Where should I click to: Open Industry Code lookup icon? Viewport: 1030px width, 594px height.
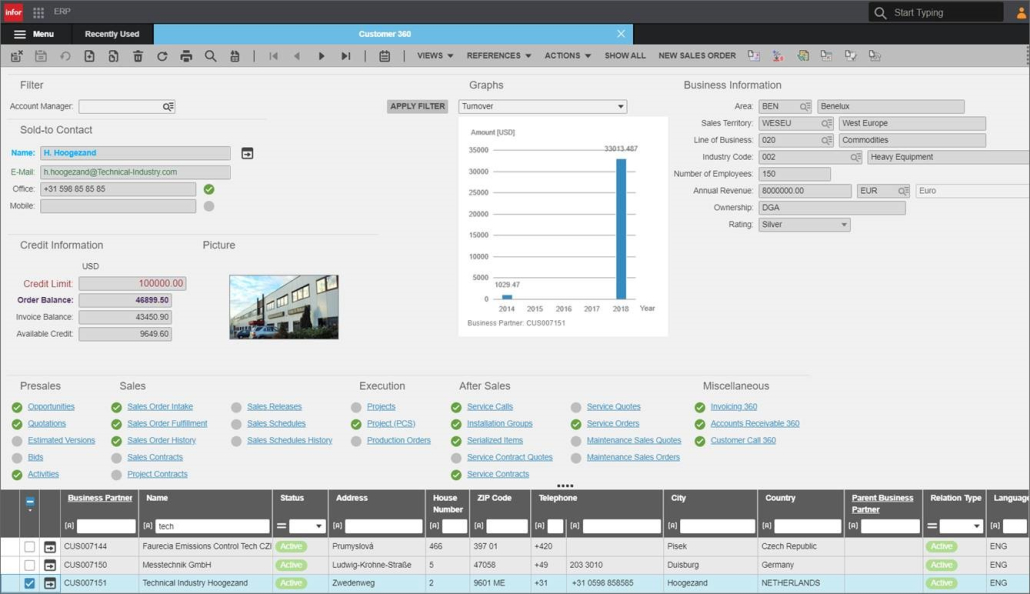[x=855, y=157]
